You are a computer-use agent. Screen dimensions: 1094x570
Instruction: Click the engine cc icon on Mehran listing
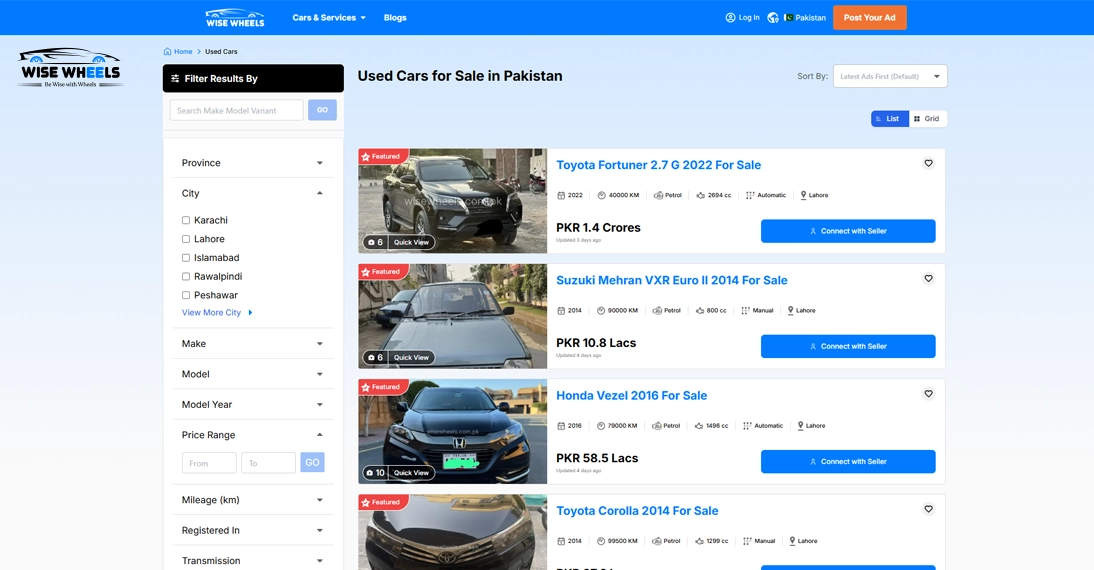click(x=700, y=310)
